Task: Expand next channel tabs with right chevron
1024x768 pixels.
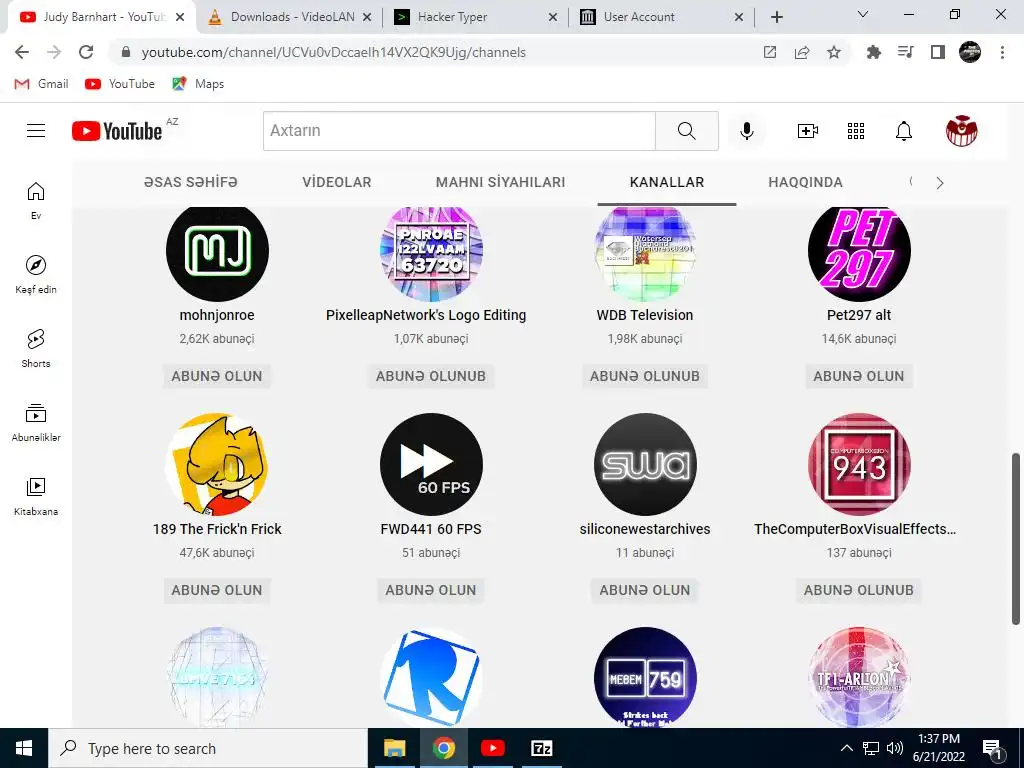Action: tap(940, 184)
